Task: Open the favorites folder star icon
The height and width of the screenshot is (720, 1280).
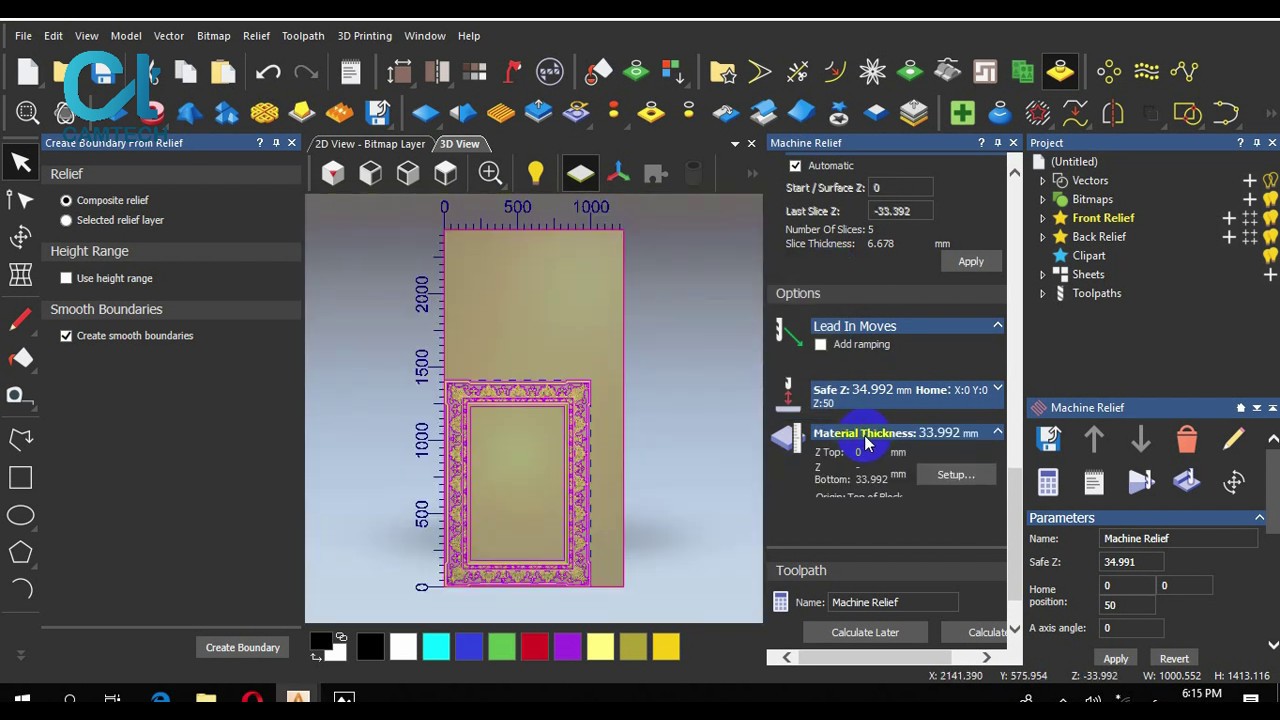Action: coord(722,71)
